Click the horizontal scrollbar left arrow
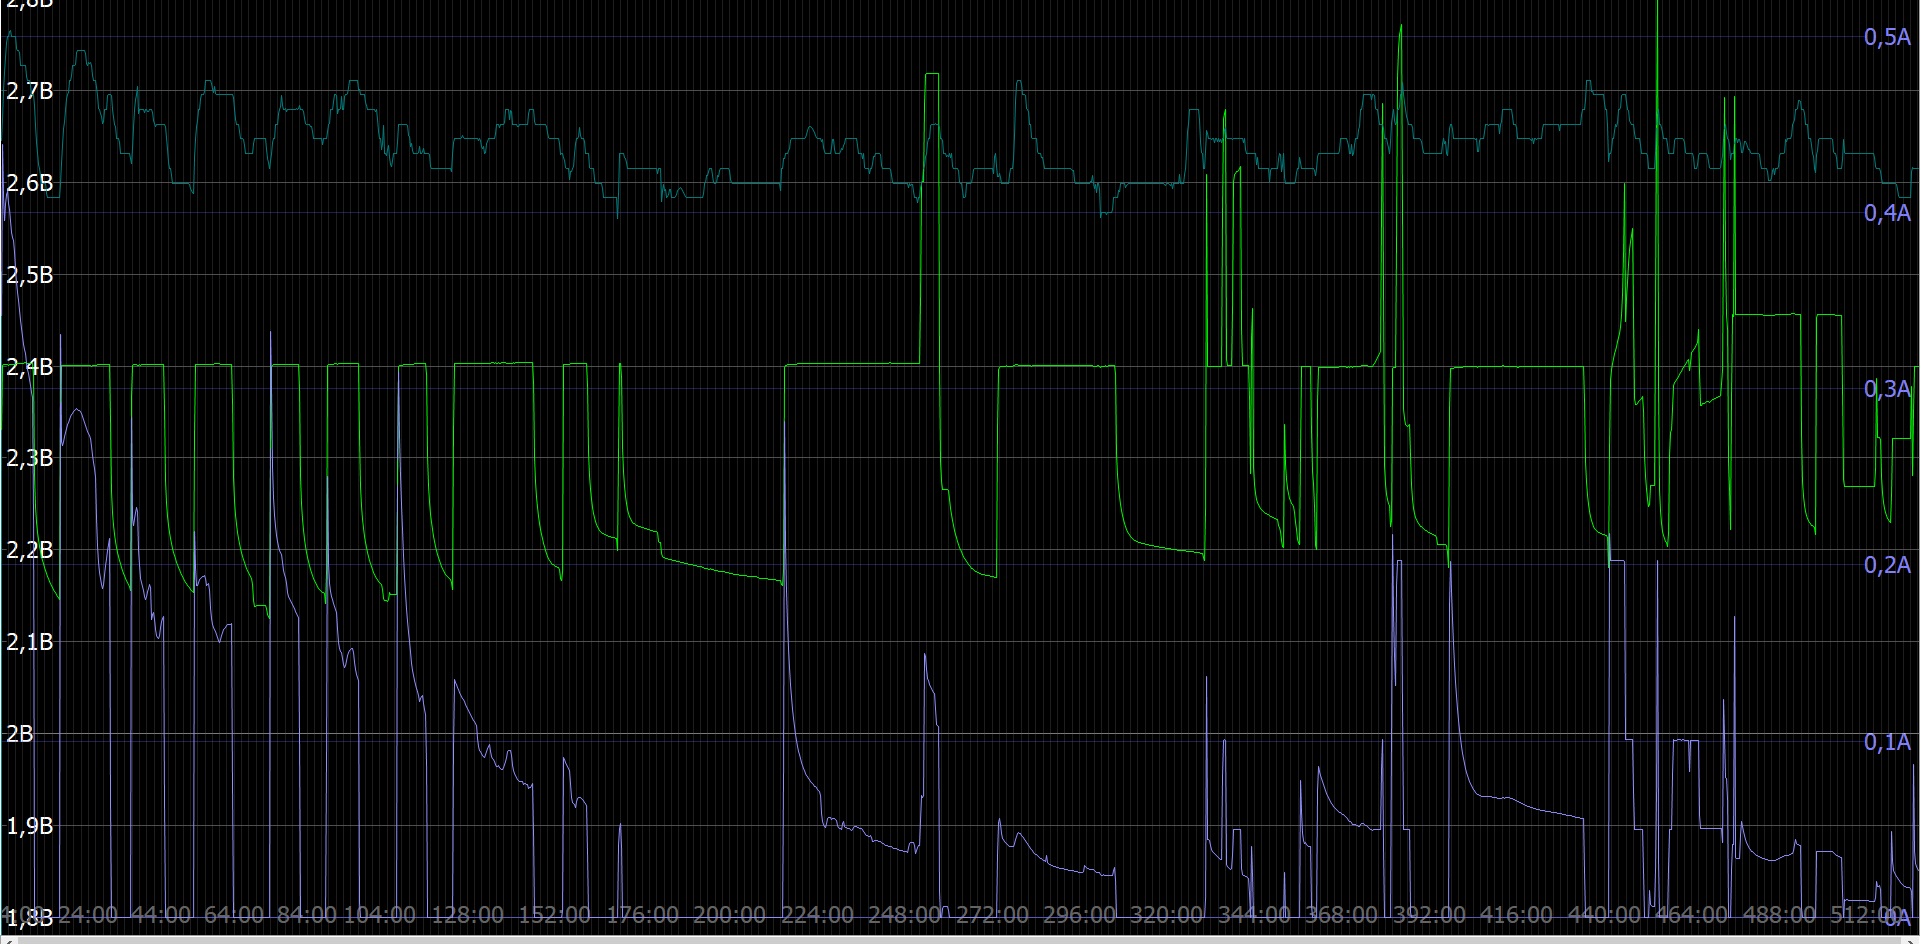 (8, 940)
